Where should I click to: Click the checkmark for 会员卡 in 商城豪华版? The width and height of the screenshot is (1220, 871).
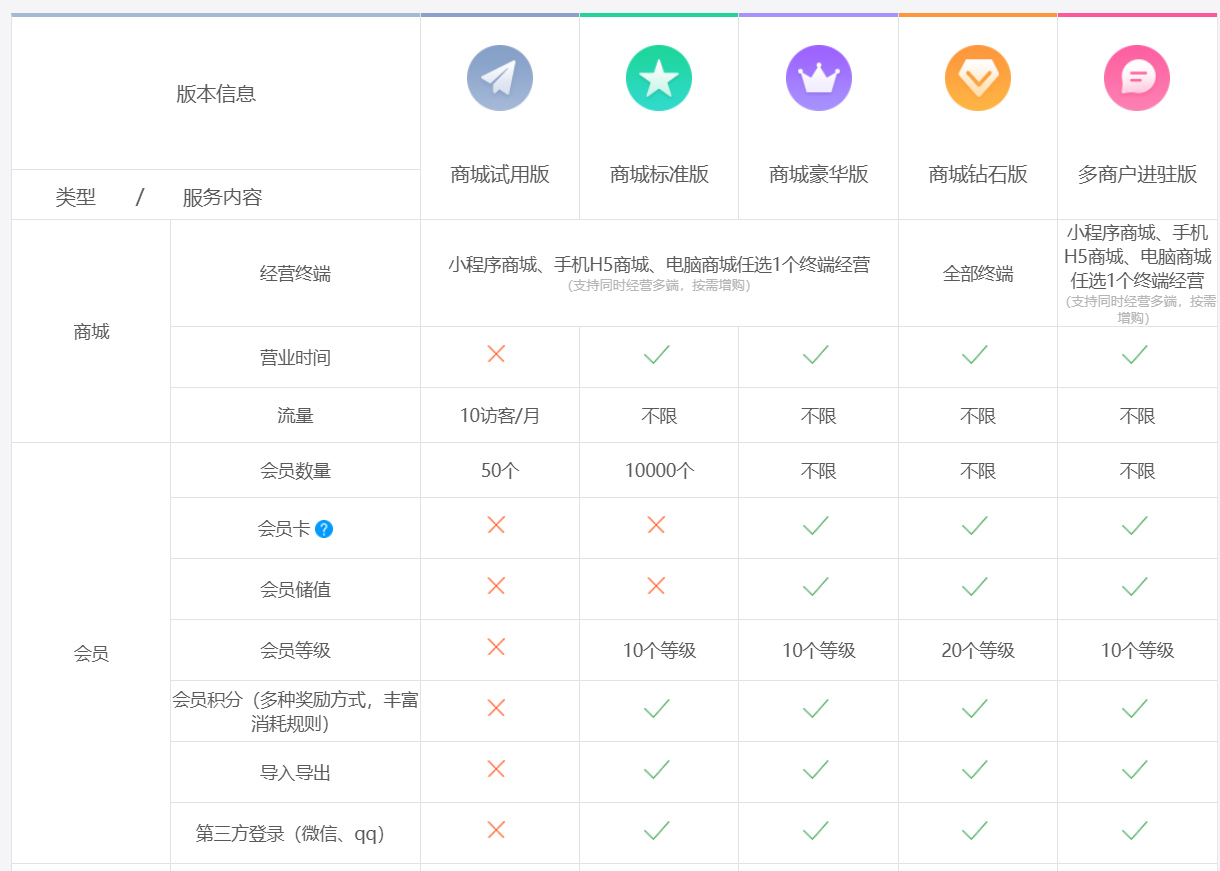click(x=816, y=525)
